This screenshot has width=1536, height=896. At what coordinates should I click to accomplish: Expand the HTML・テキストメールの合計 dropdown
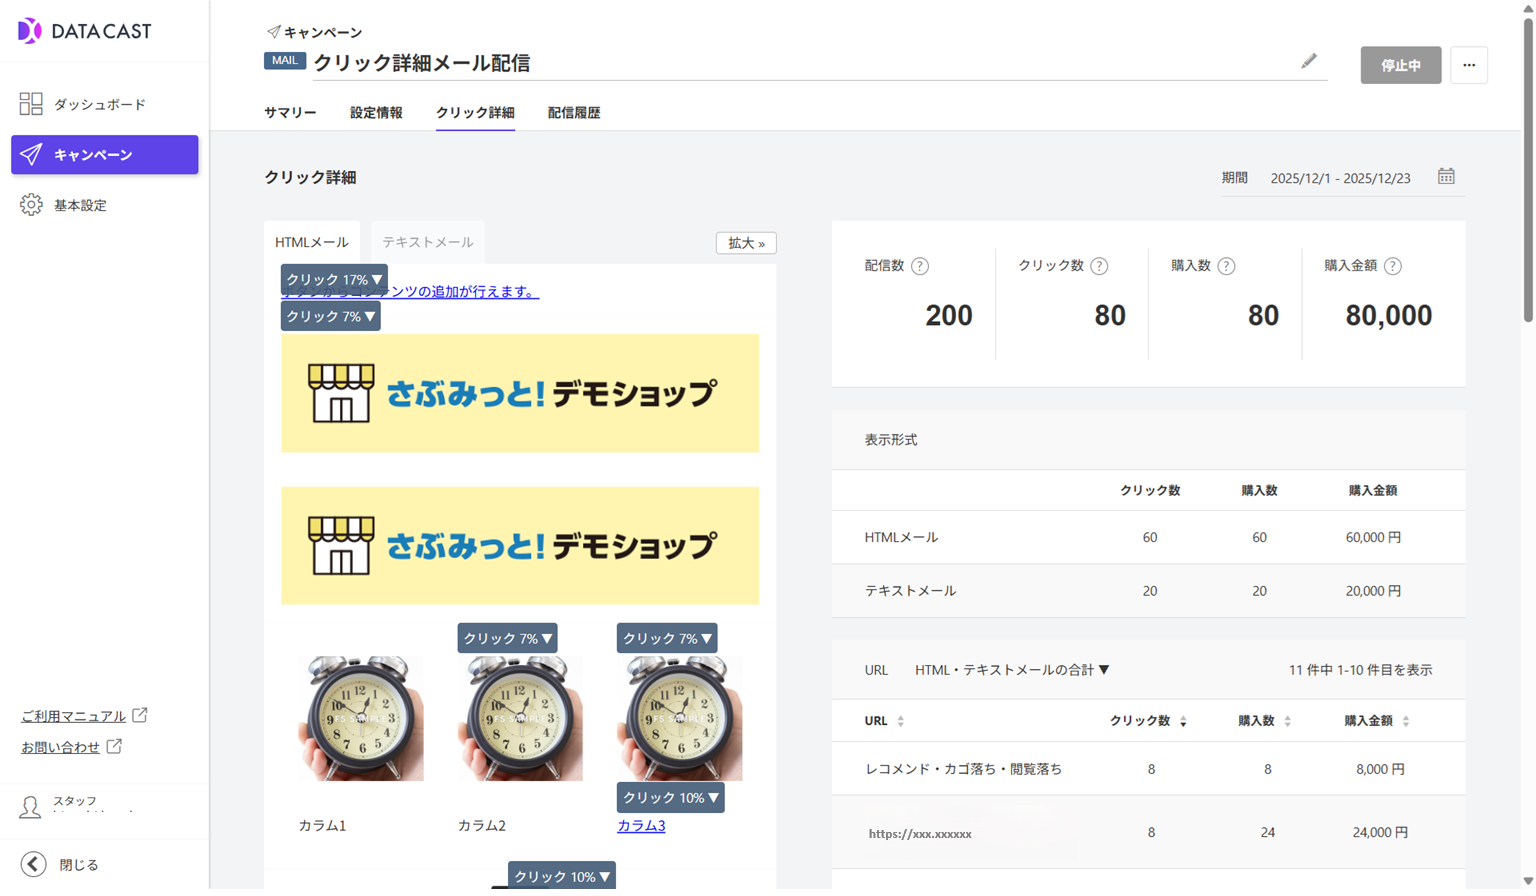tap(1011, 670)
